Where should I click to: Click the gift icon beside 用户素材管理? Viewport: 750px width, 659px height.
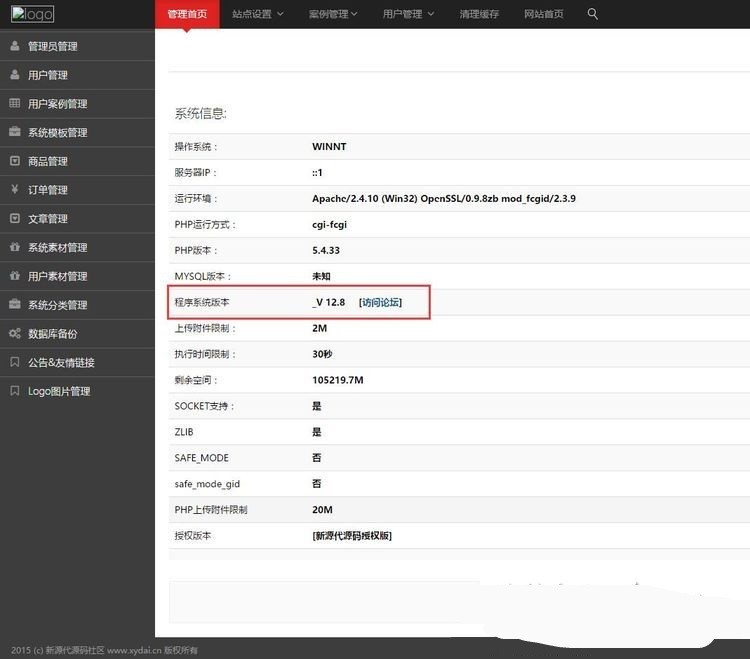(x=15, y=275)
